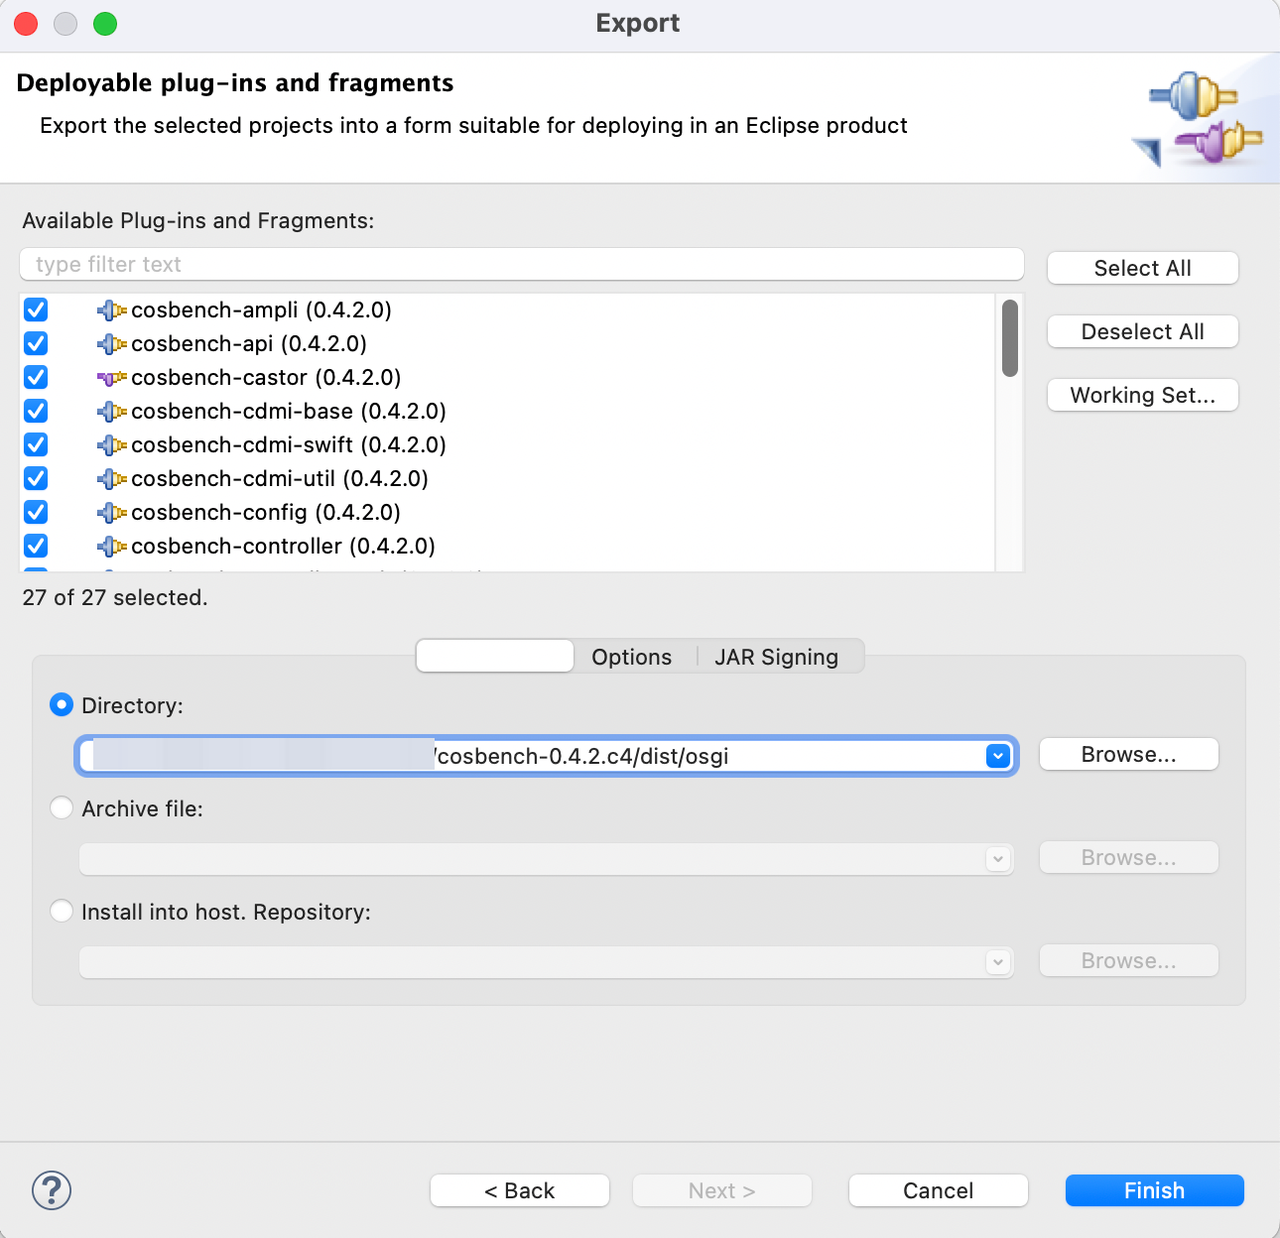This screenshot has width=1280, height=1238.
Task: Select the cosbench-api (0.4.2.0) row text
Action: [x=249, y=344]
